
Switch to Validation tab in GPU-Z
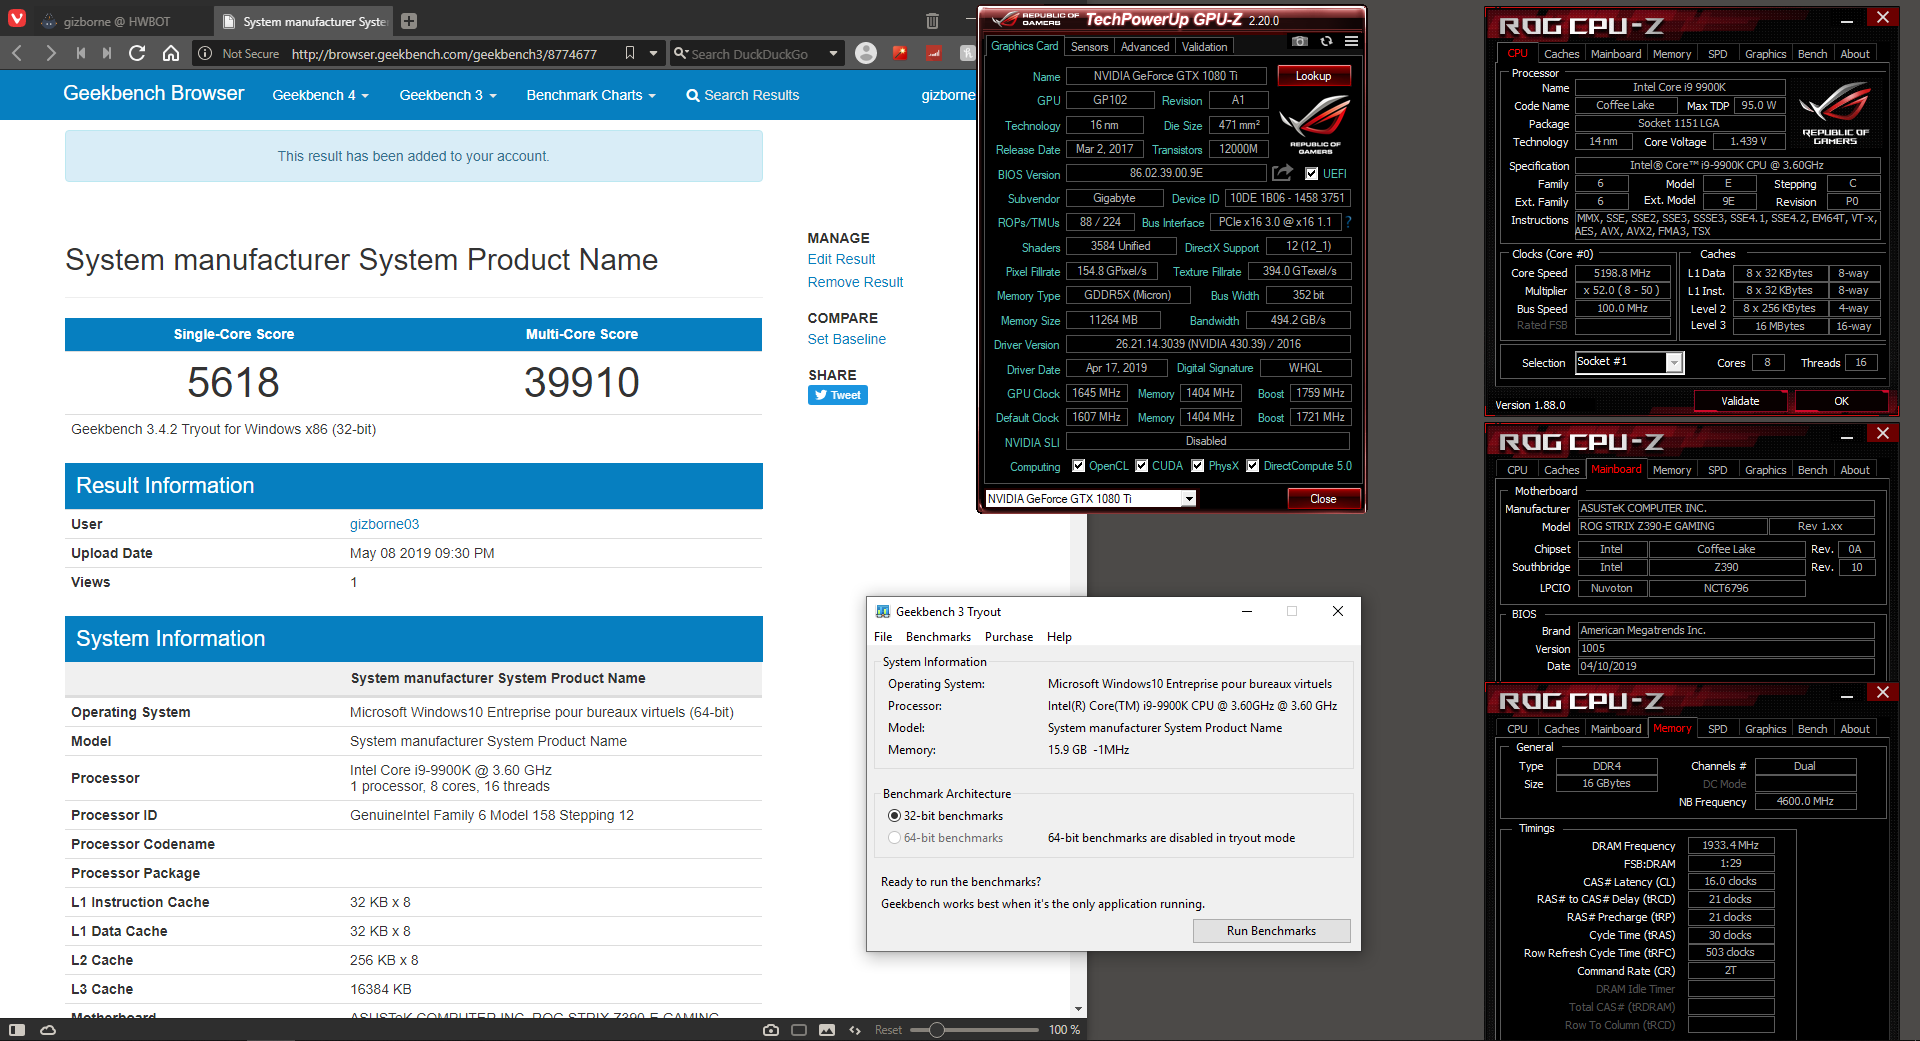coord(1205,47)
